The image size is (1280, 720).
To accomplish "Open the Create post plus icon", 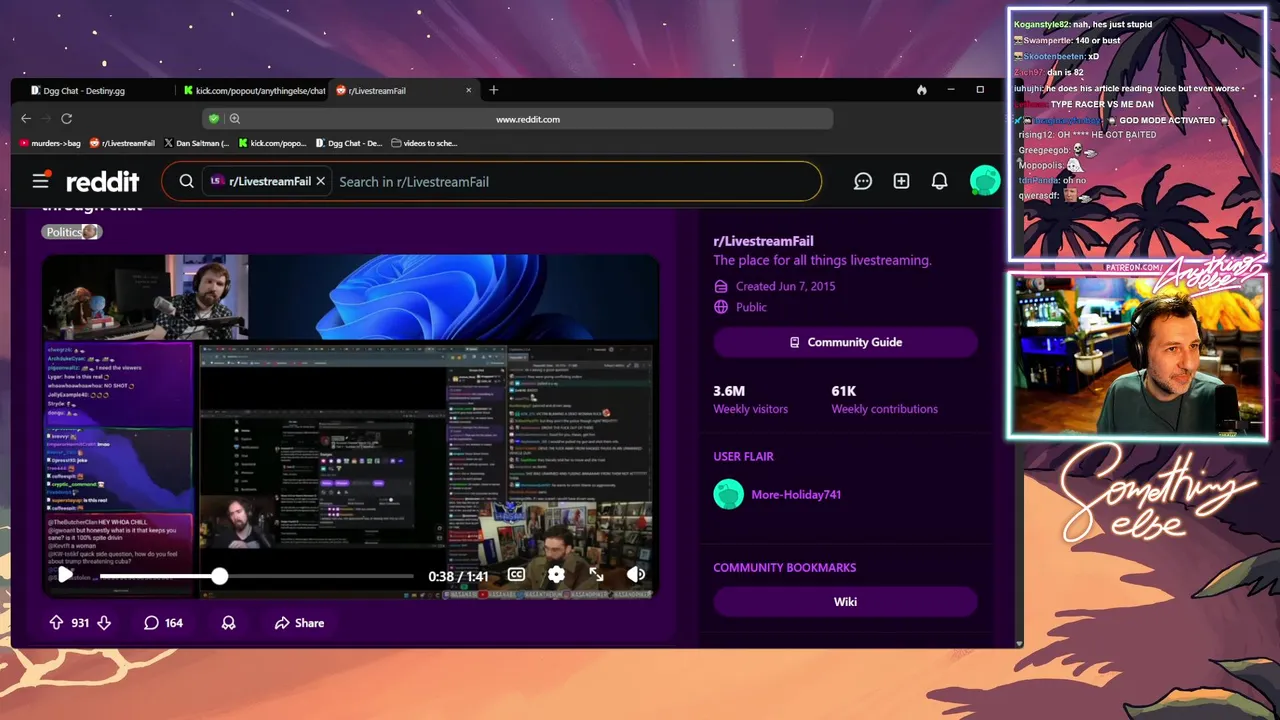I will point(901,181).
